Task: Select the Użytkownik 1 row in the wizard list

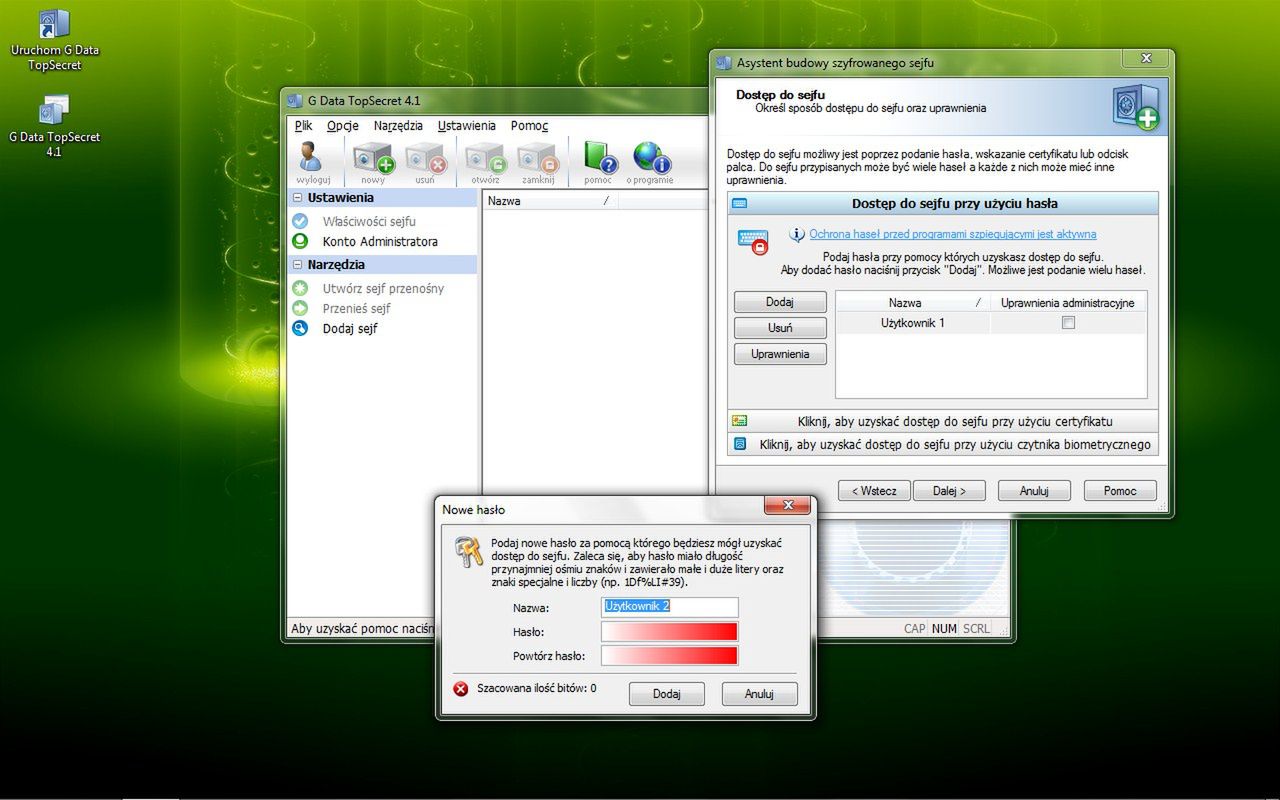Action: click(x=991, y=323)
